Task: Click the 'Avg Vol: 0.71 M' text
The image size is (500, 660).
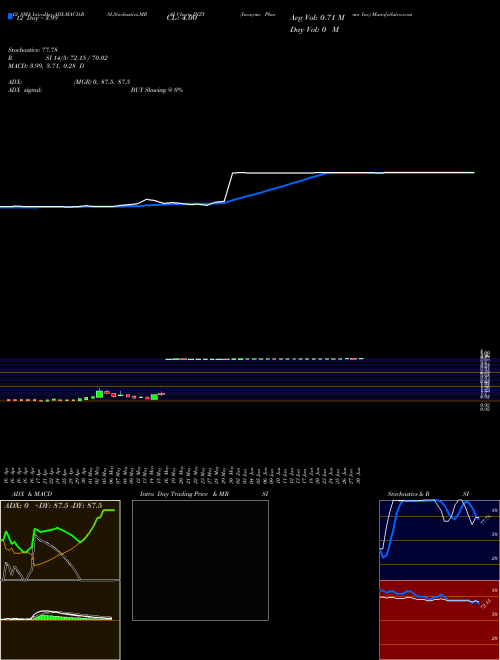Action: tap(317, 18)
